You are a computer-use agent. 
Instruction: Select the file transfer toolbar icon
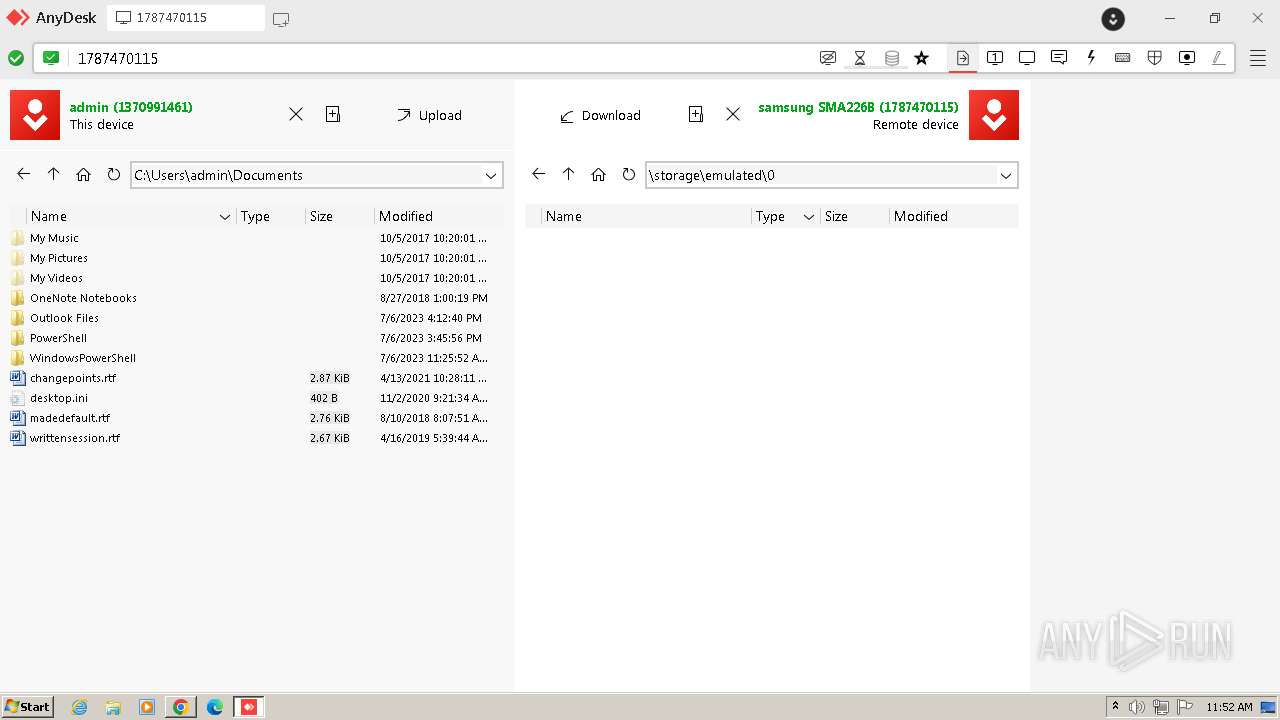pos(962,58)
